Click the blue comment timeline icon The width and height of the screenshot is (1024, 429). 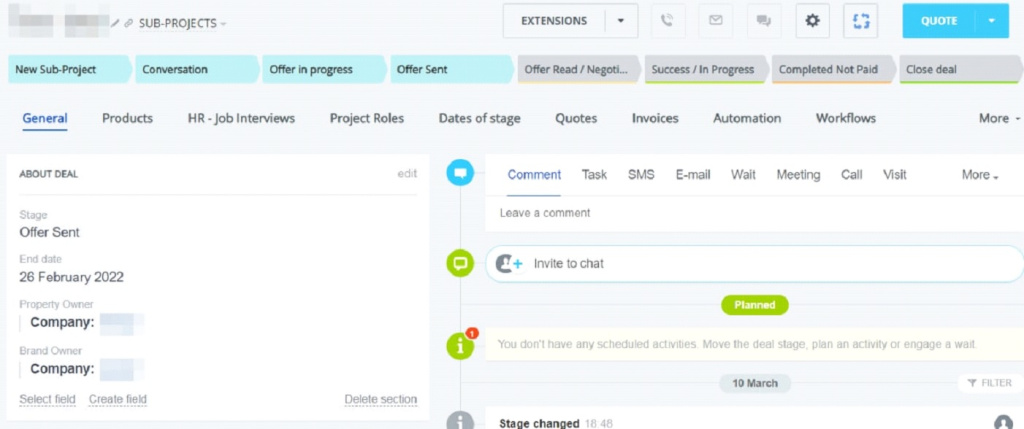(x=460, y=173)
